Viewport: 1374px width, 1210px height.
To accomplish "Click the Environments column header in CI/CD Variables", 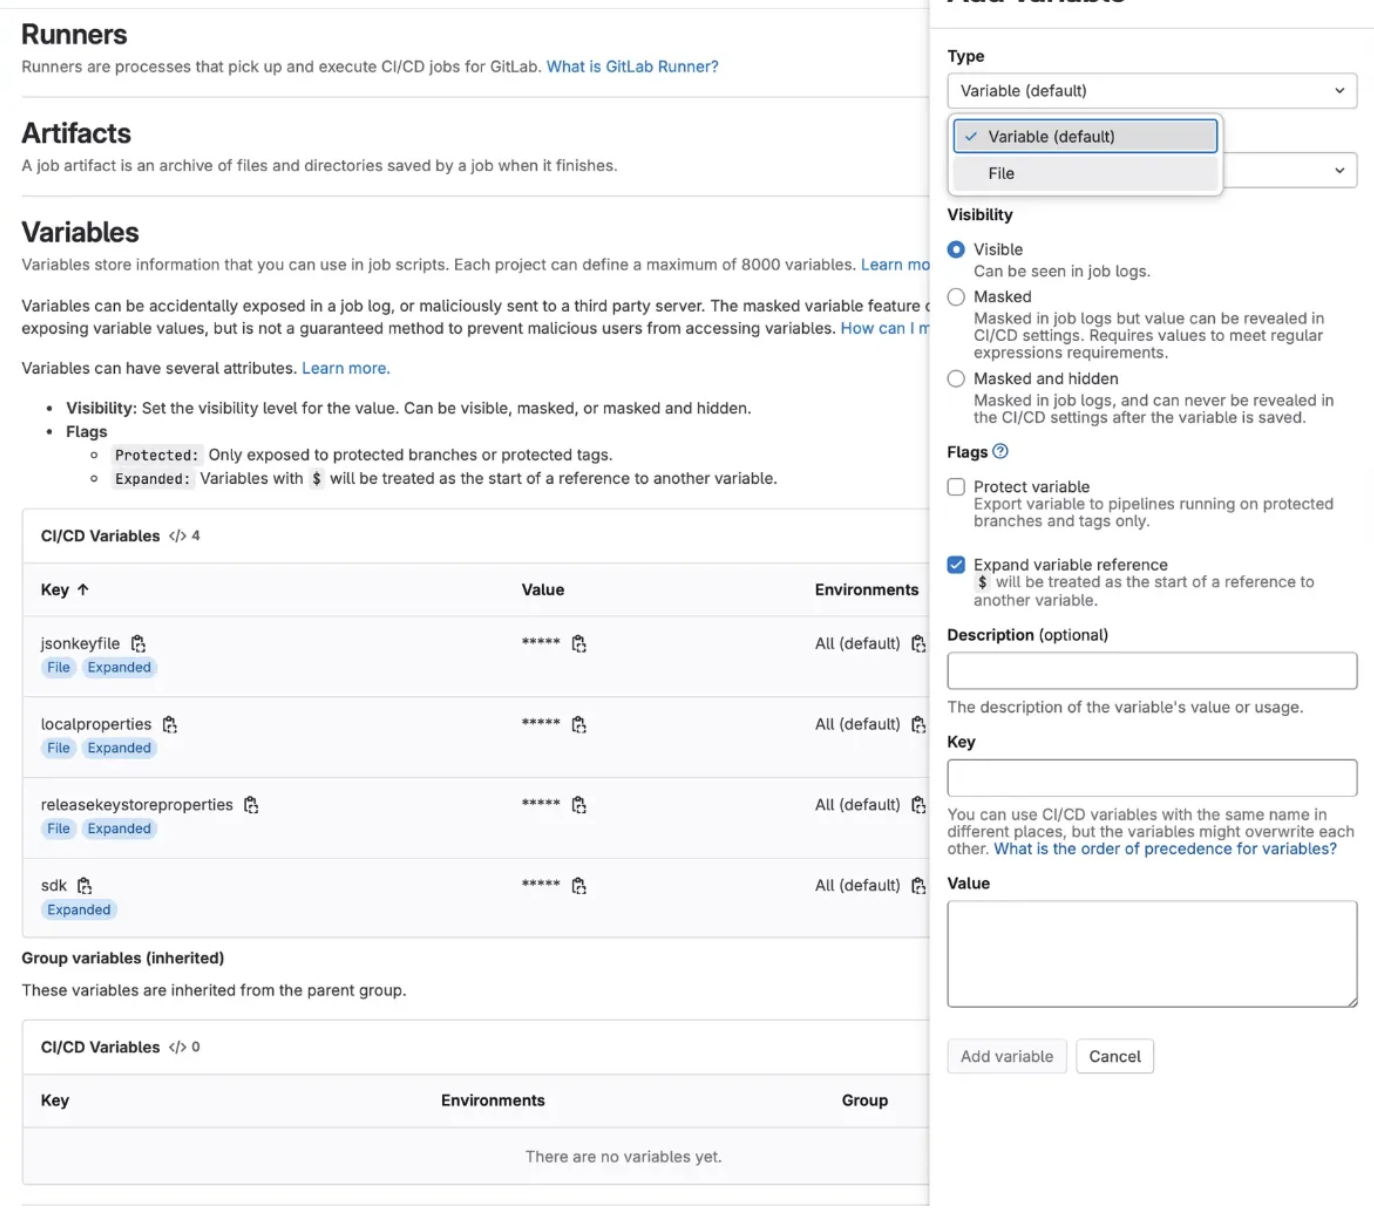I will (866, 590).
